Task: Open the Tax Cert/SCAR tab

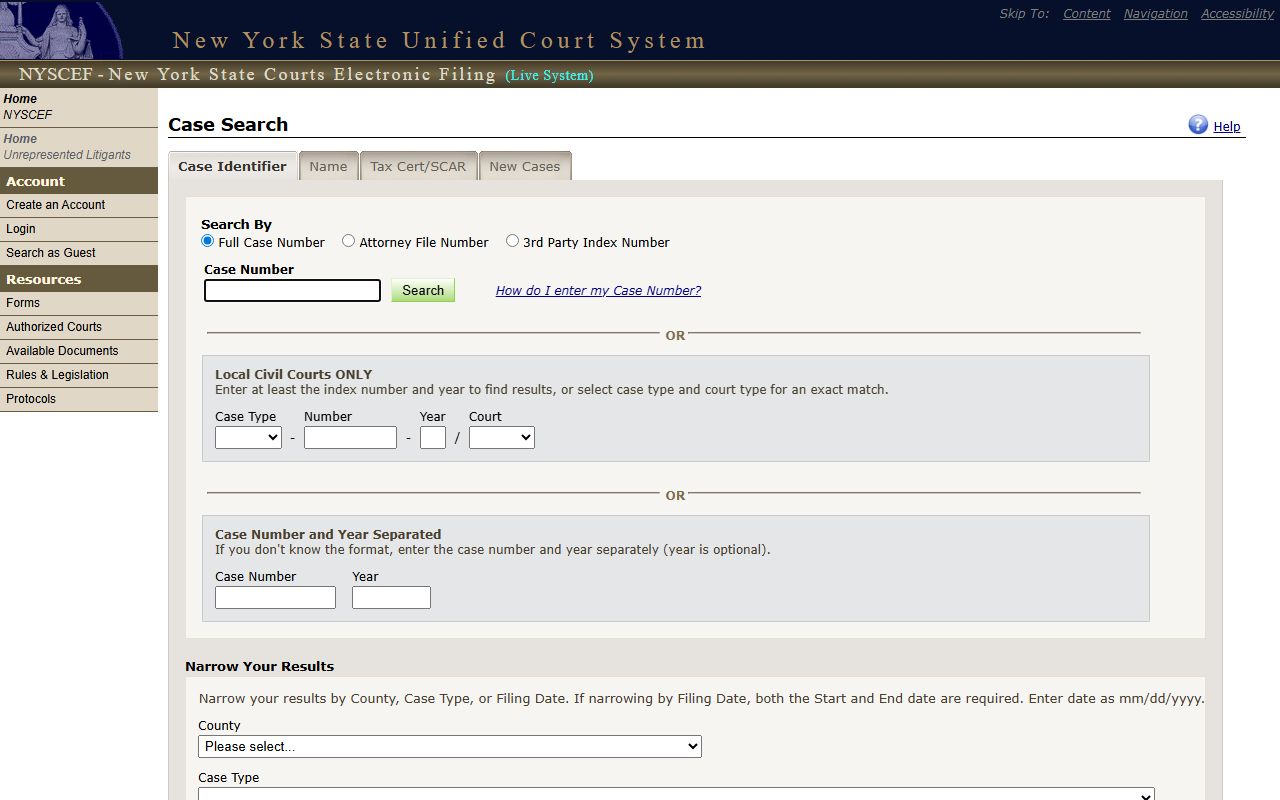Action: (418, 166)
